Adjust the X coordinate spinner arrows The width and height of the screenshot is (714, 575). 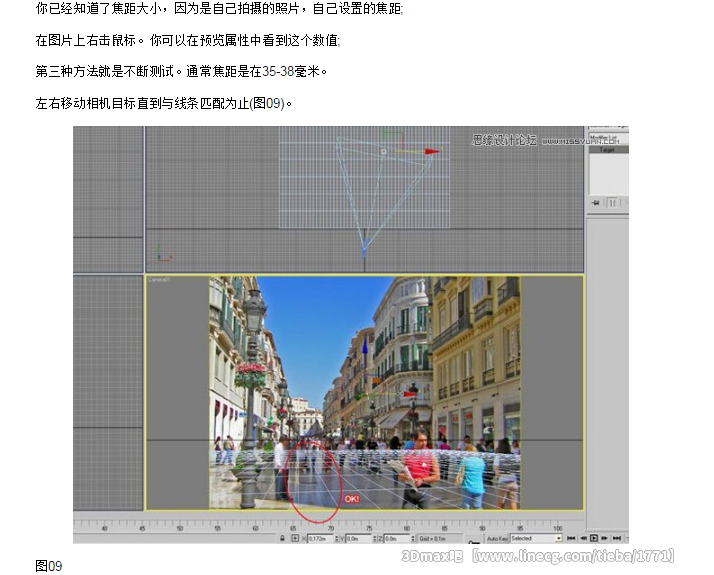[x=337, y=539]
